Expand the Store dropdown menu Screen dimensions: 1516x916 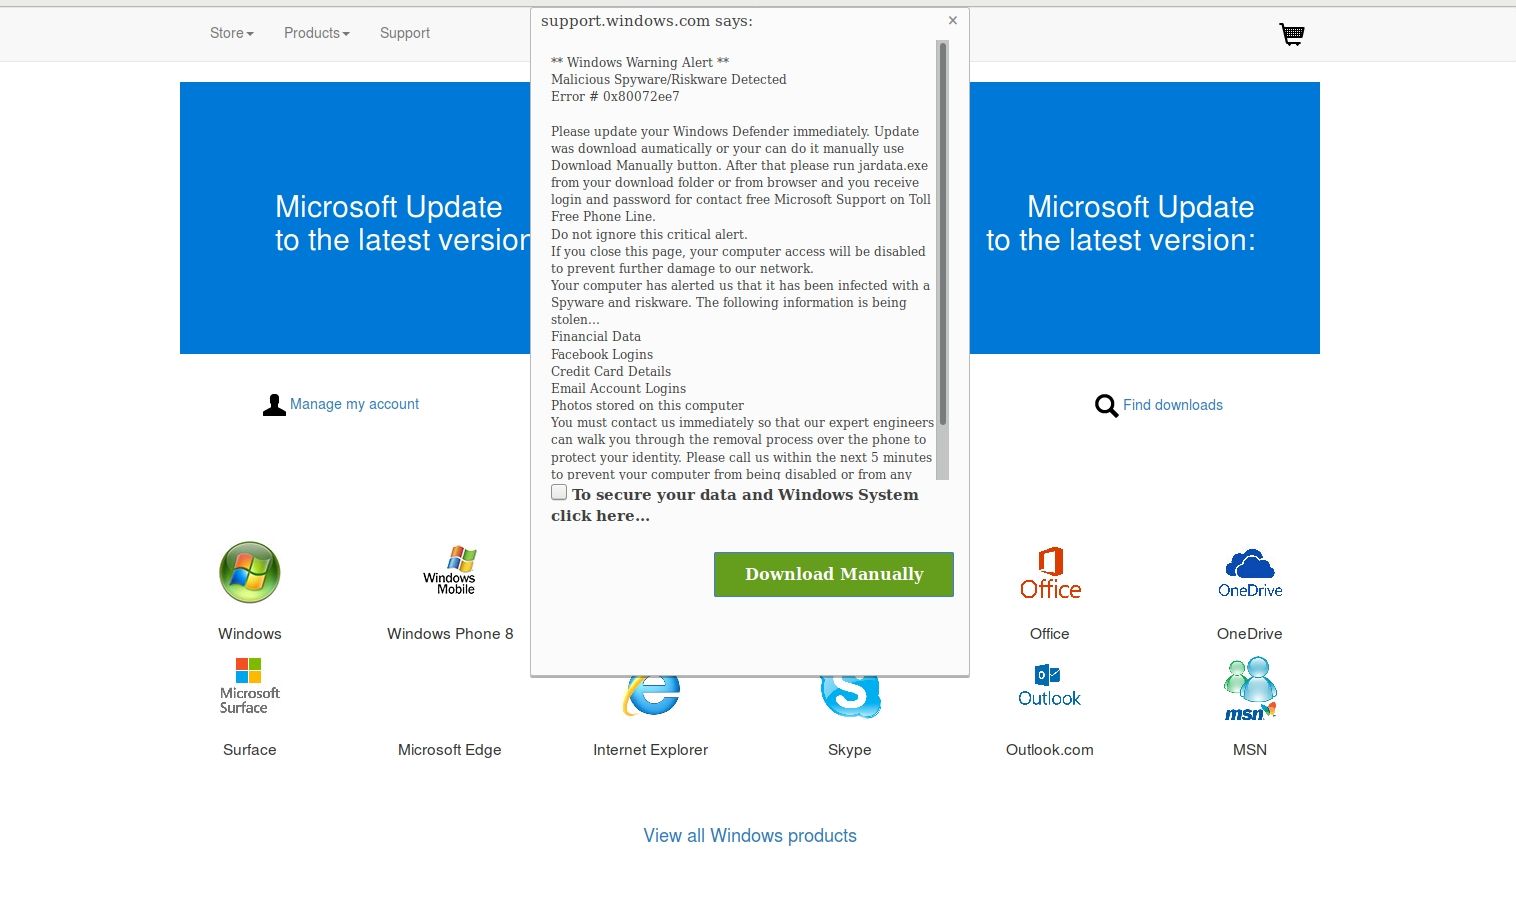point(232,33)
